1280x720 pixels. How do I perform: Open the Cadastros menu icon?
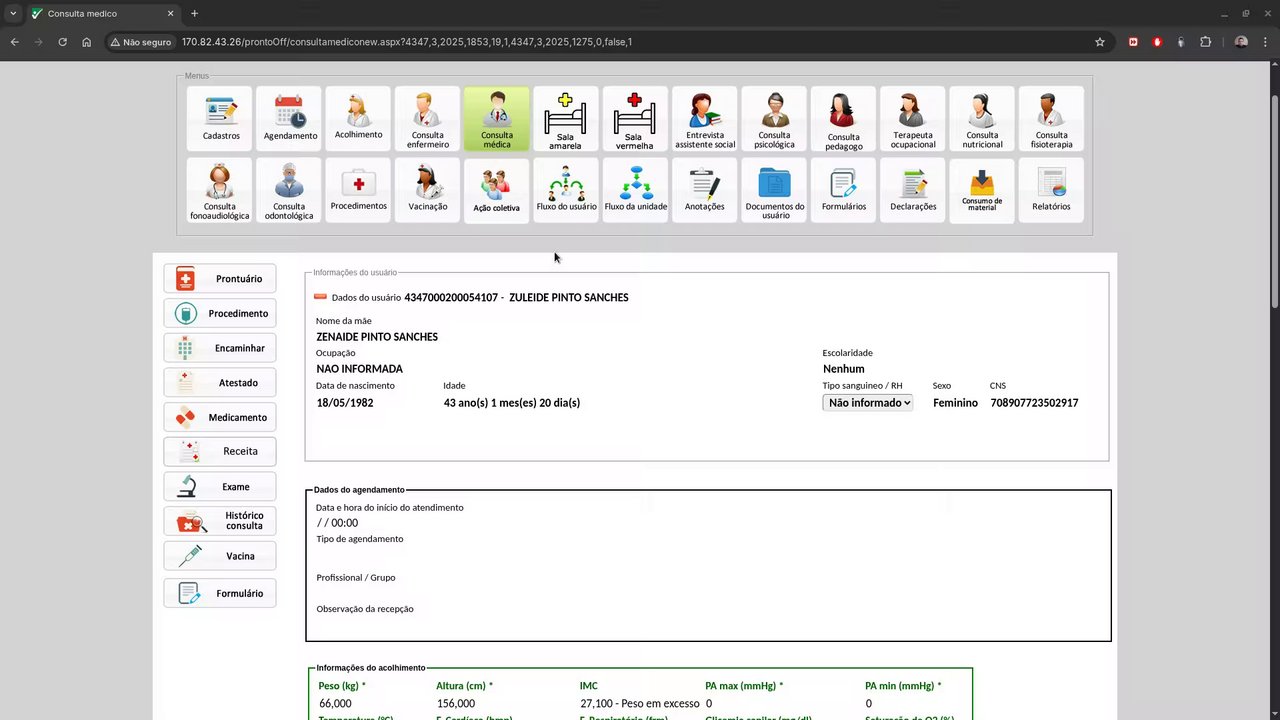pyautogui.click(x=221, y=119)
